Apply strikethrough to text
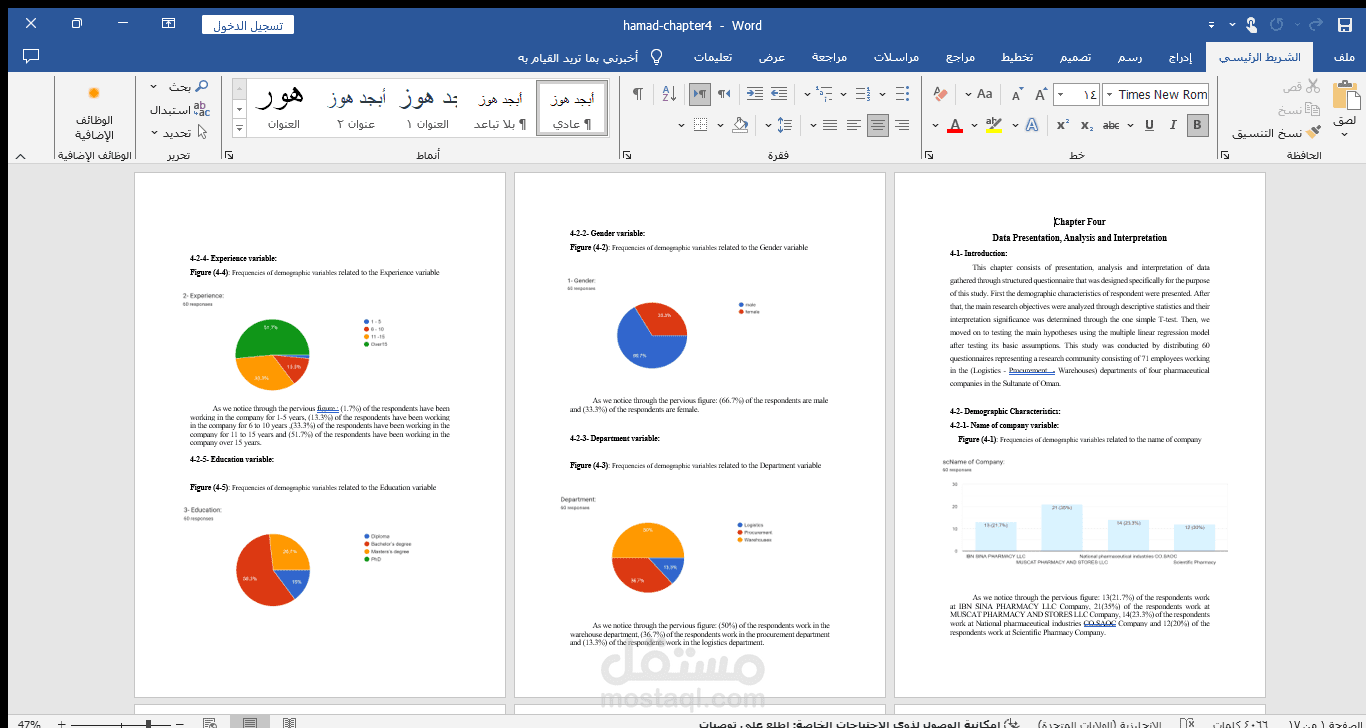This screenshot has width=1366, height=728. pyautogui.click(x=1111, y=125)
